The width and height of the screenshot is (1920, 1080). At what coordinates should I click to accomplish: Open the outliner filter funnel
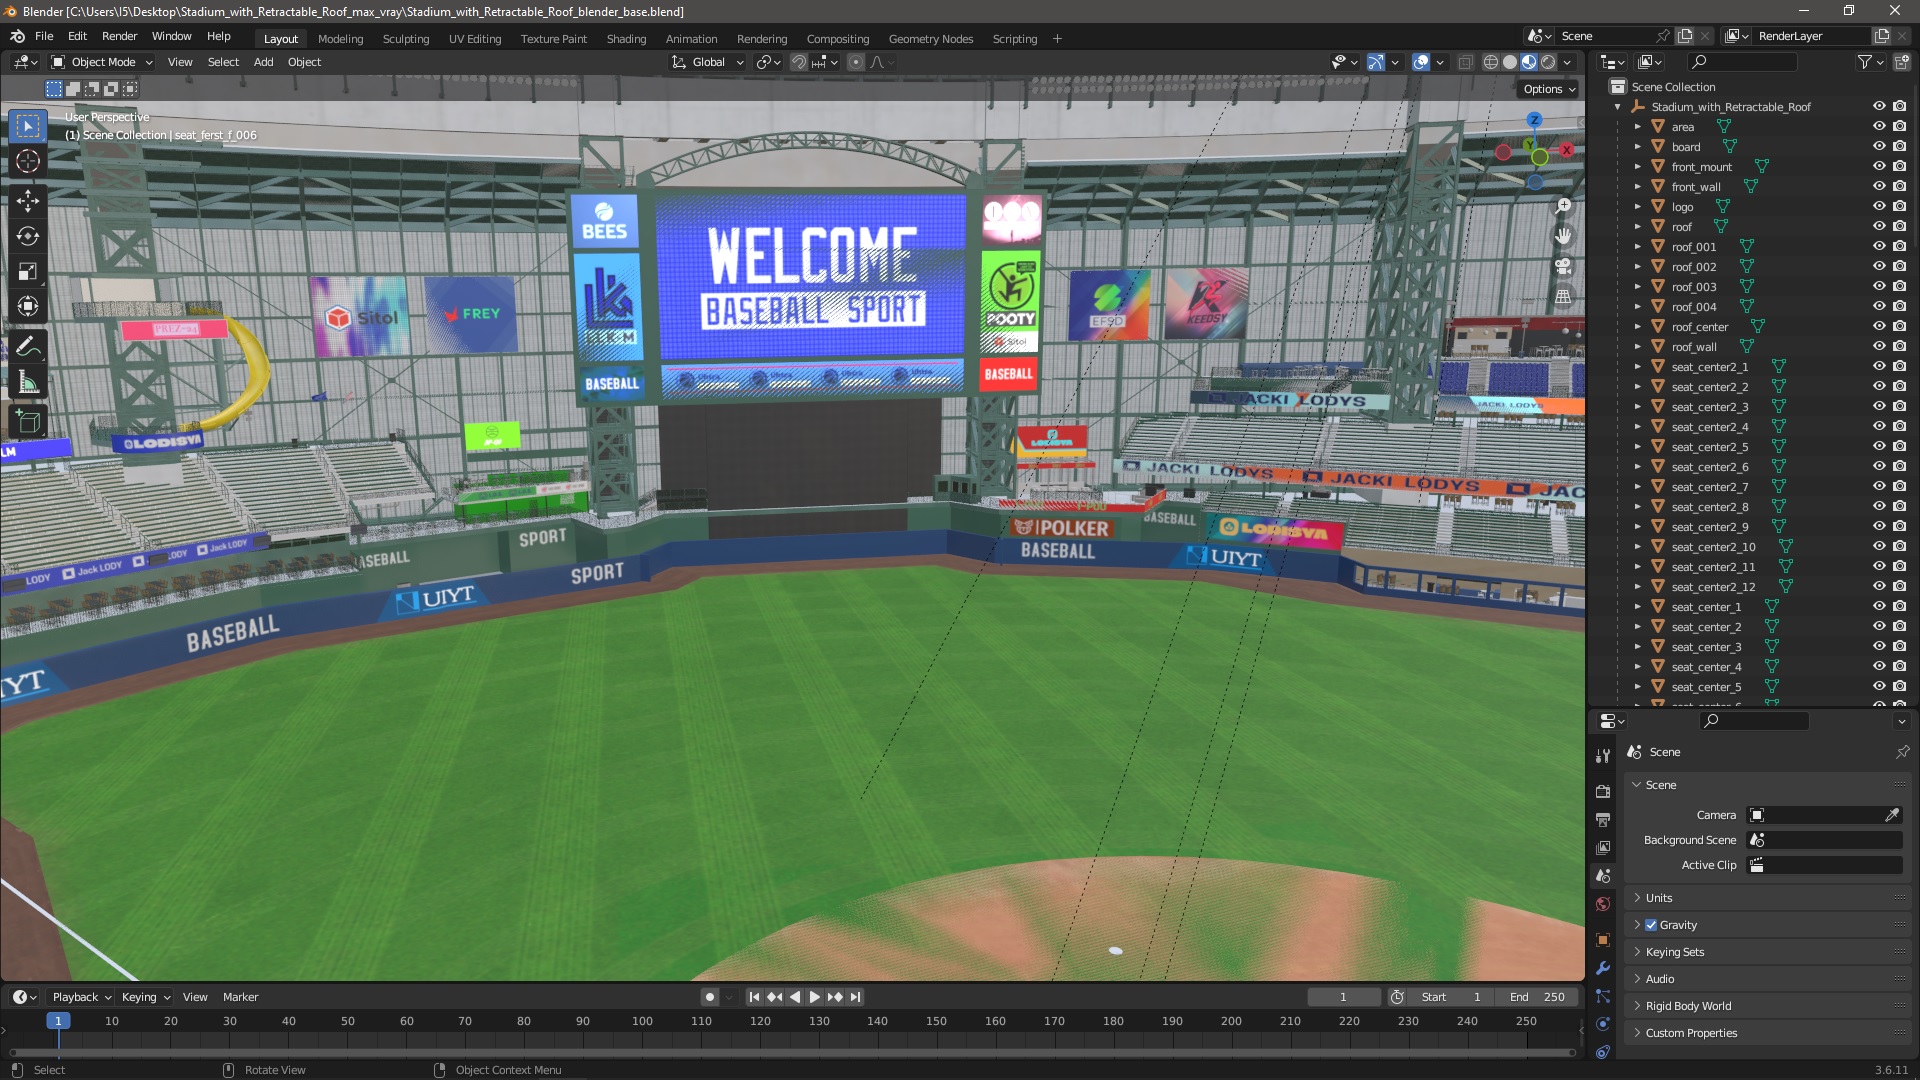click(x=1864, y=62)
